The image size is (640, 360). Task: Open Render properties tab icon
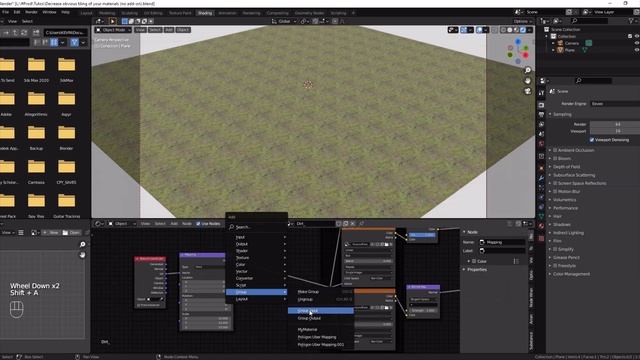(x=541, y=105)
